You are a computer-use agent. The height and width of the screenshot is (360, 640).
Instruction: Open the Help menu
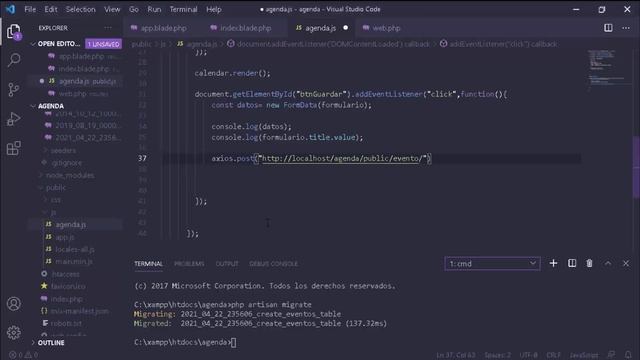tap(213, 9)
